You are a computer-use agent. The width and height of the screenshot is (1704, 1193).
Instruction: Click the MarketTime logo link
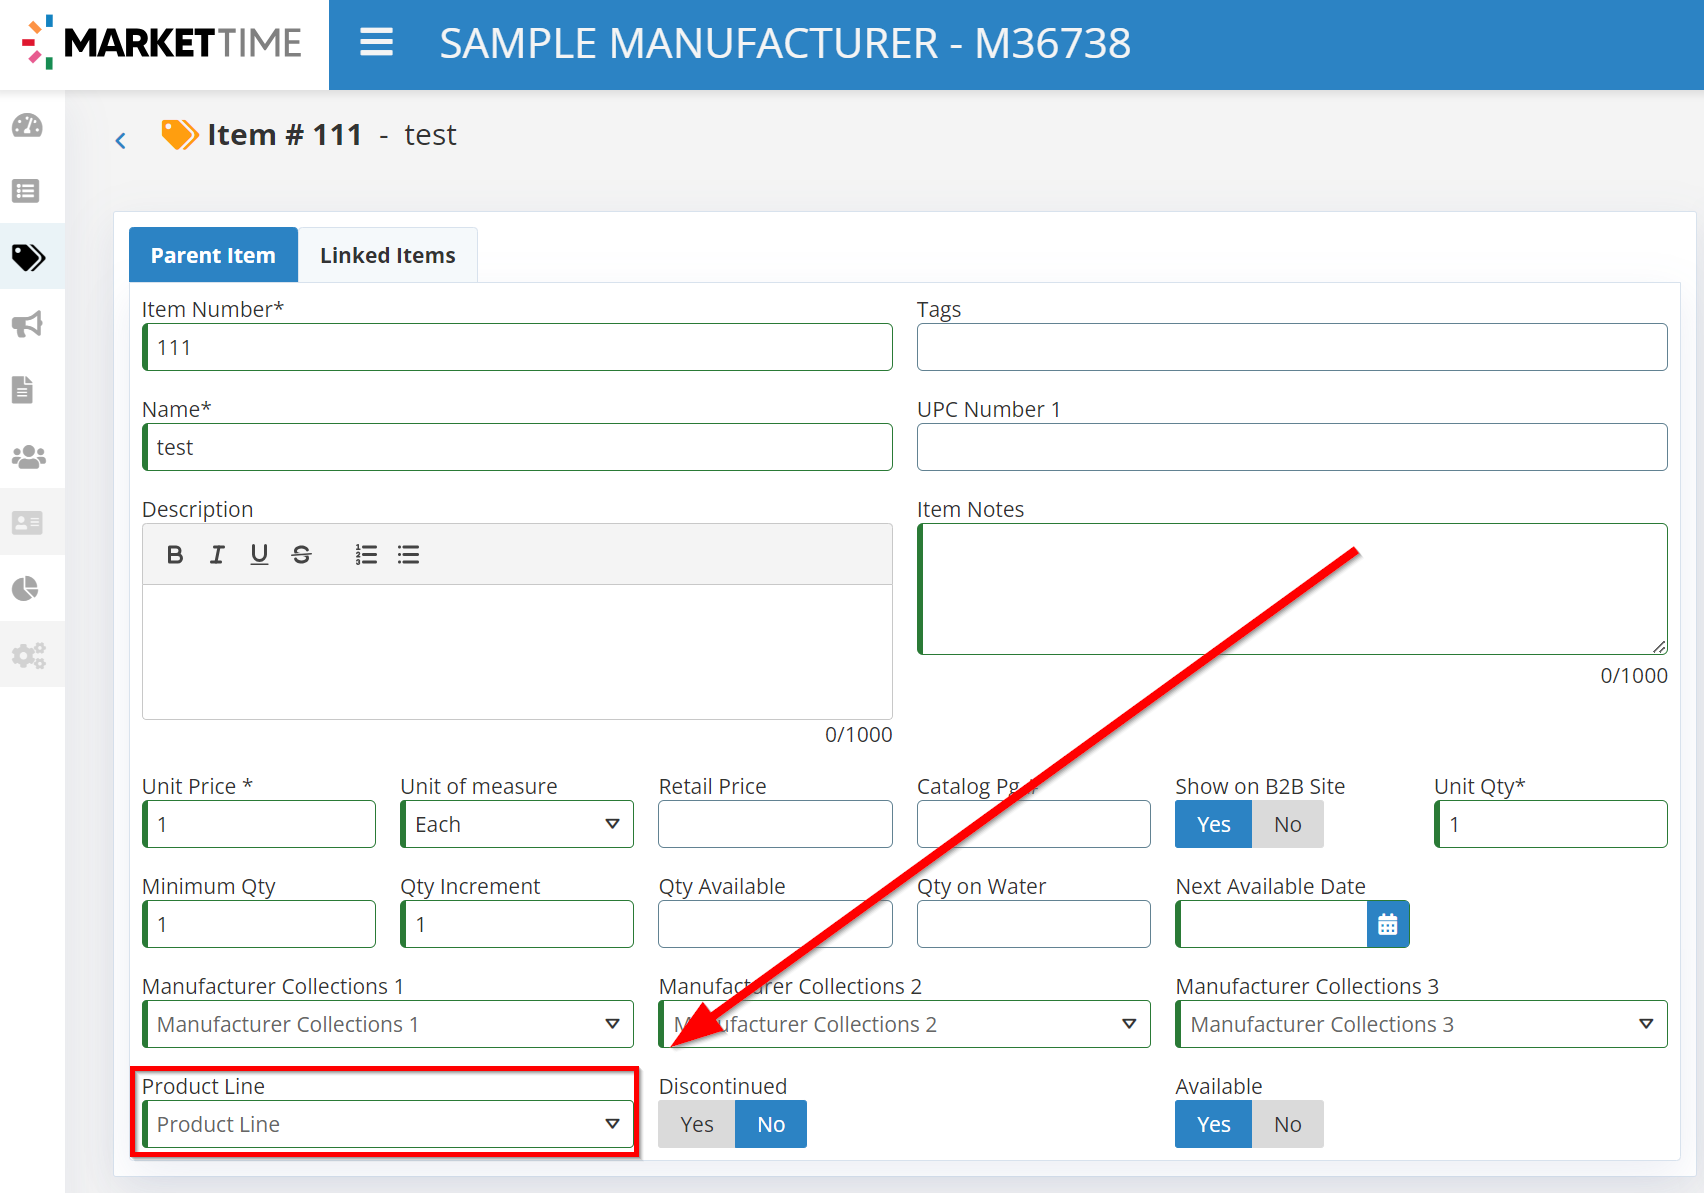tap(163, 43)
